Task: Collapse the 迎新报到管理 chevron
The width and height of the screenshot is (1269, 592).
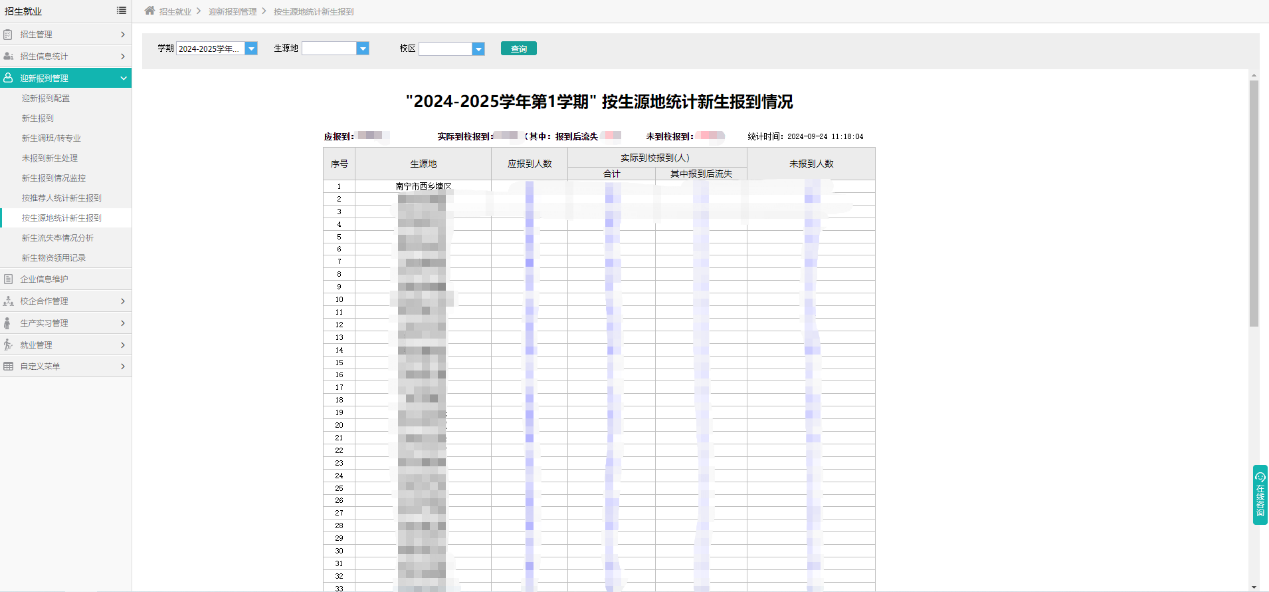Action: [122, 78]
